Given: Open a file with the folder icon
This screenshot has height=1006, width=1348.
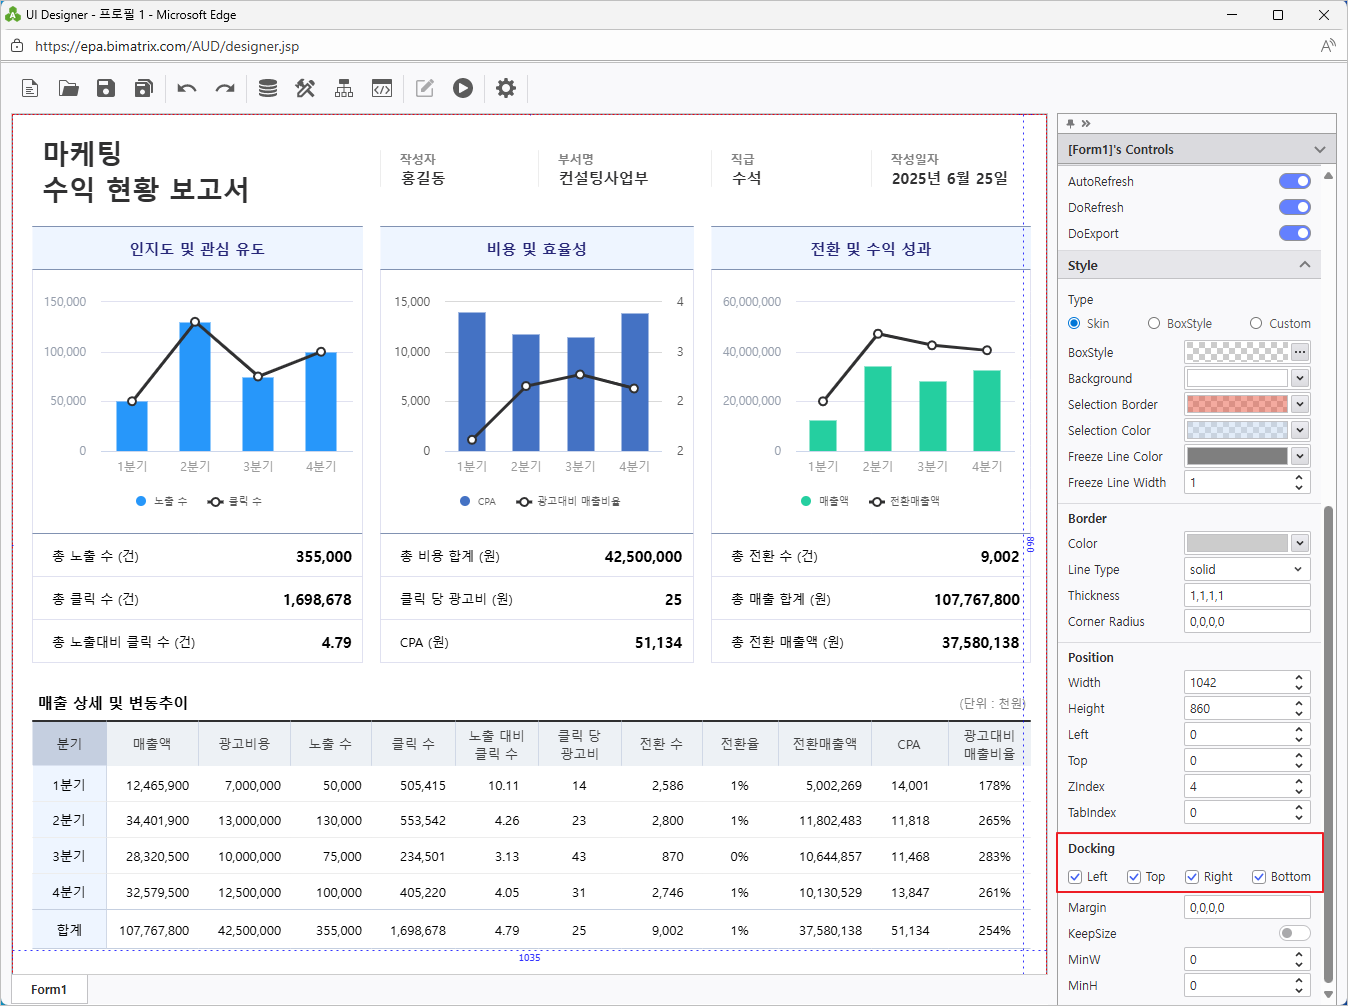Looking at the screenshot, I should click(68, 88).
